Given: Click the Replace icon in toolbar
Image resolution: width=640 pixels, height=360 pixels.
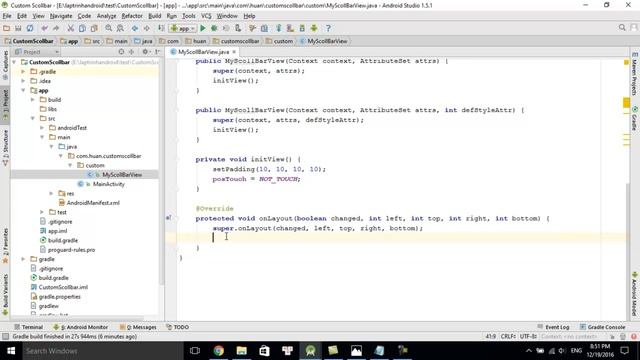Looking at the screenshot, I should 120,28.
